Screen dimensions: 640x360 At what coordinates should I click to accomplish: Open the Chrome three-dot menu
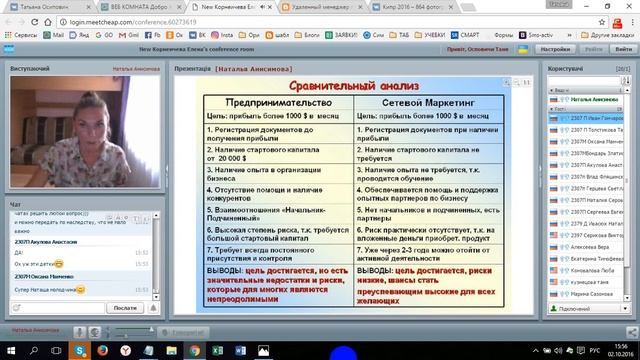tap(632, 22)
